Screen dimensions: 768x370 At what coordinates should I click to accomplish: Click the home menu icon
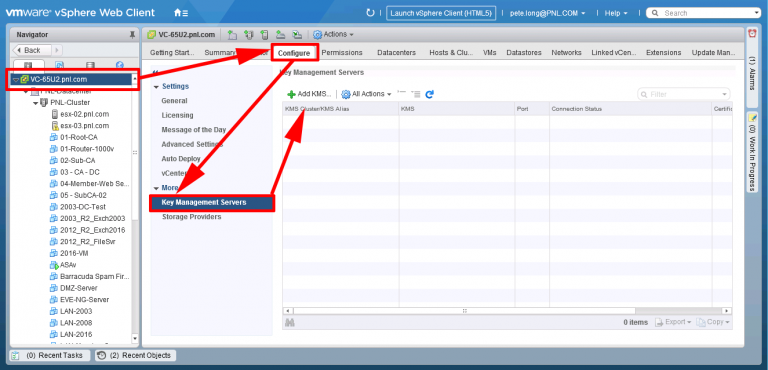(x=181, y=13)
